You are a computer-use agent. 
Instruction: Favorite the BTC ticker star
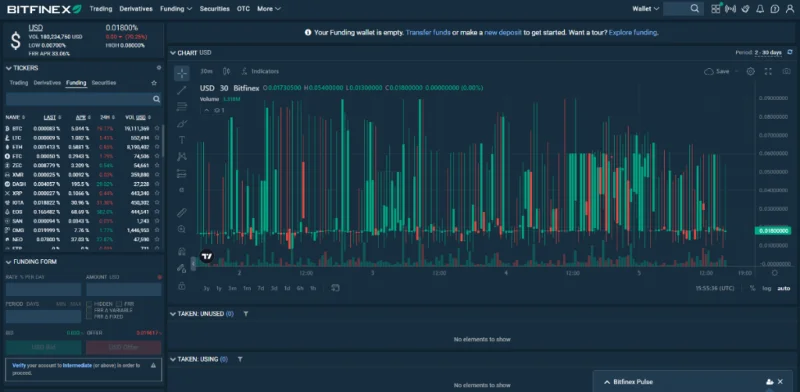(x=157, y=129)
